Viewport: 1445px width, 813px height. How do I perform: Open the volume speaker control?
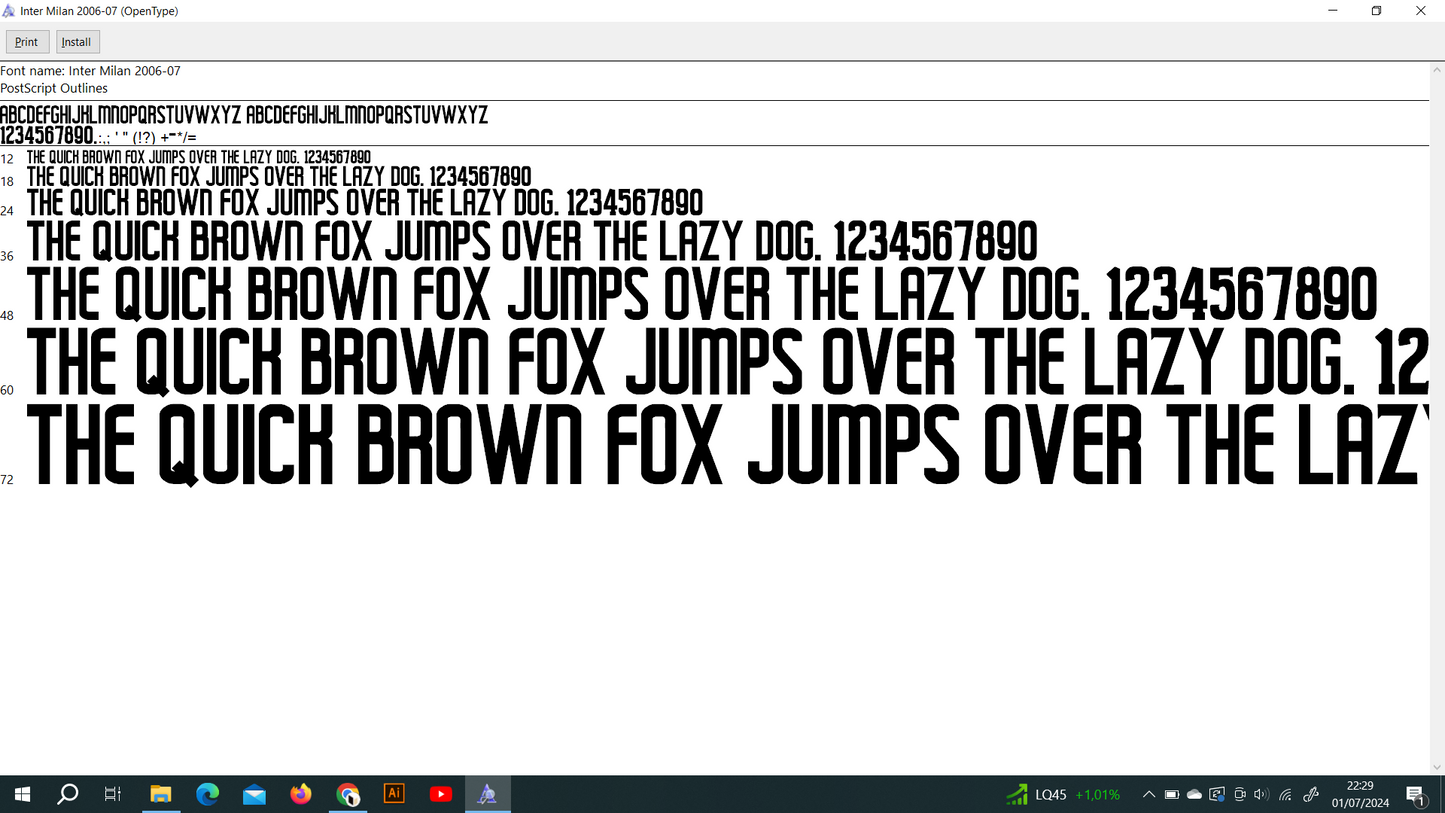1261,795
